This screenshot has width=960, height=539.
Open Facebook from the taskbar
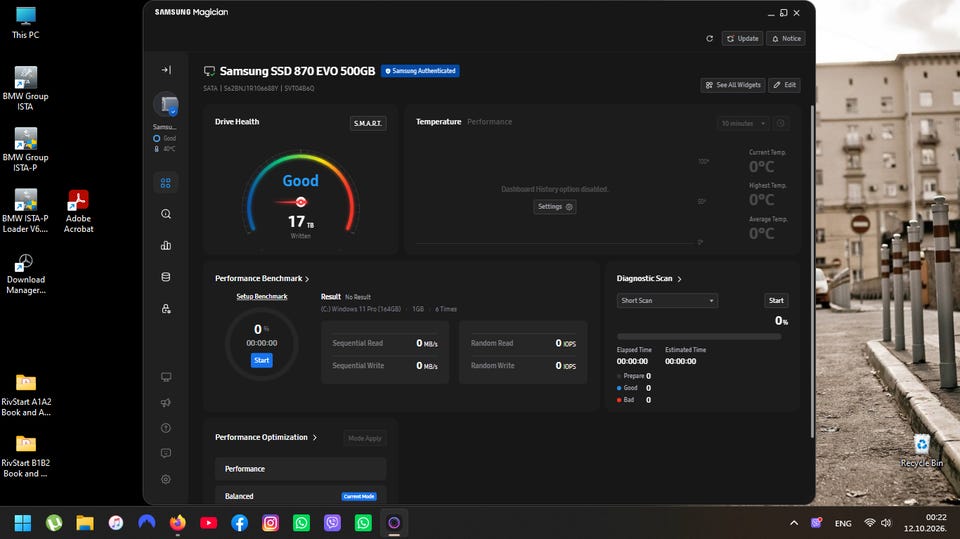[x=239, y=523]
